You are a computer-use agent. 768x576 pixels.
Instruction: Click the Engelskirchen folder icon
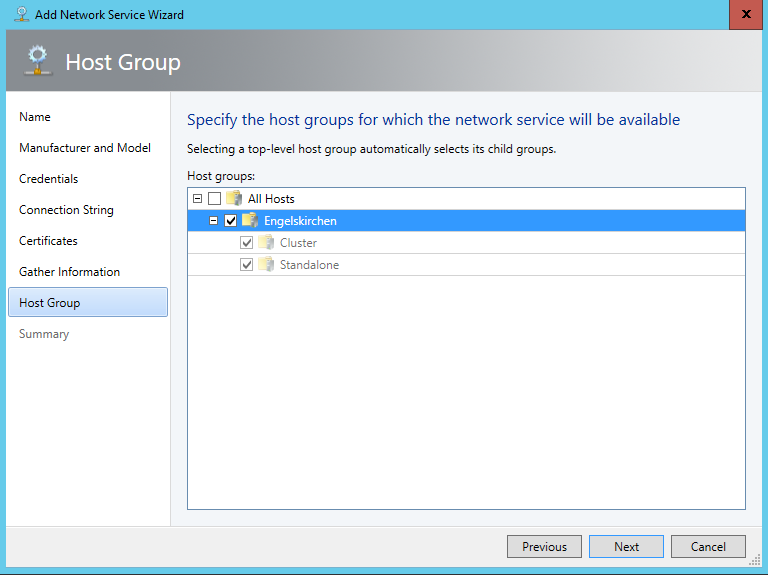pos(250,221)
